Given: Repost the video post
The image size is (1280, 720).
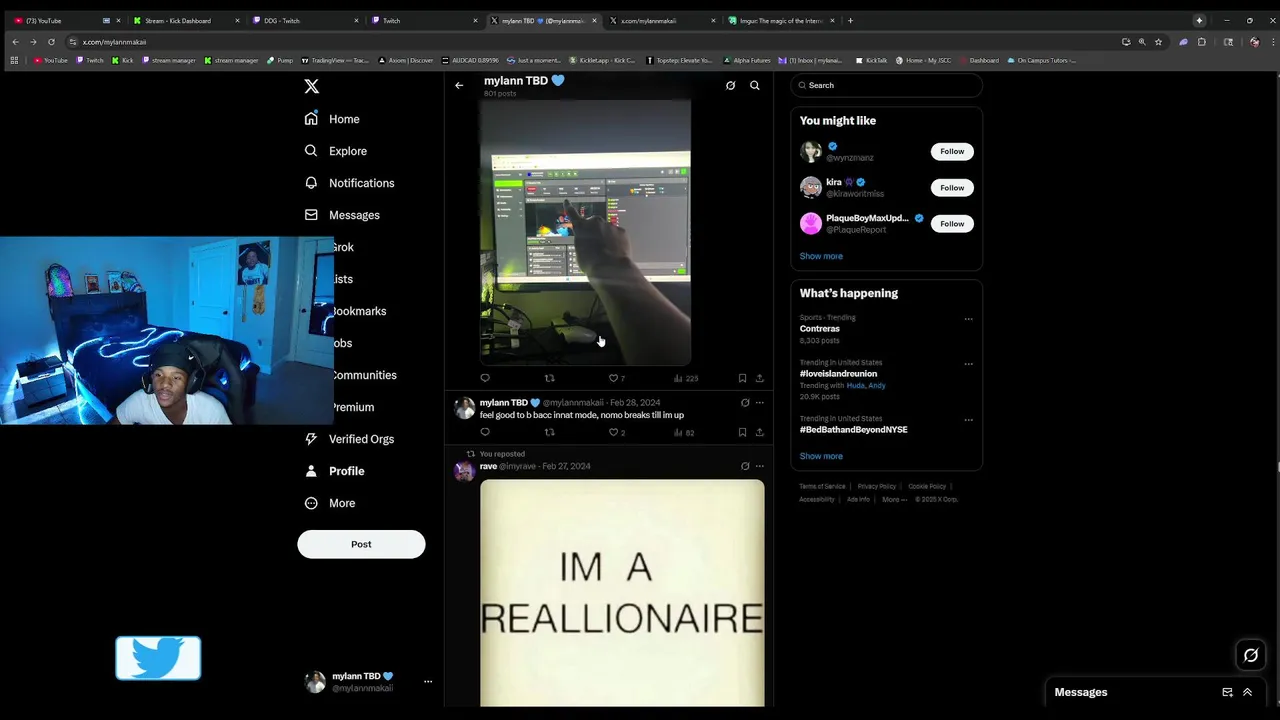Looking at the screenshot, I should (549, 378).
